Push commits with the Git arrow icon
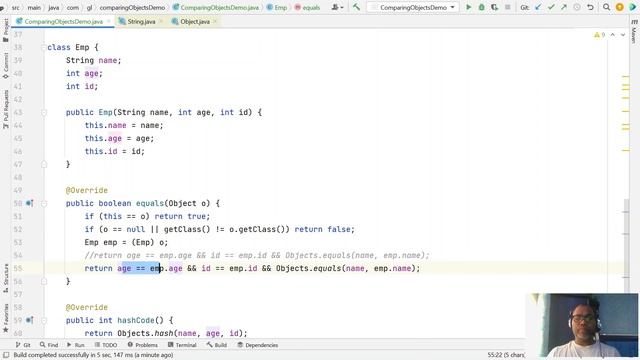Image resolution: width=640 pixels, height=360 pixels. 564,7
